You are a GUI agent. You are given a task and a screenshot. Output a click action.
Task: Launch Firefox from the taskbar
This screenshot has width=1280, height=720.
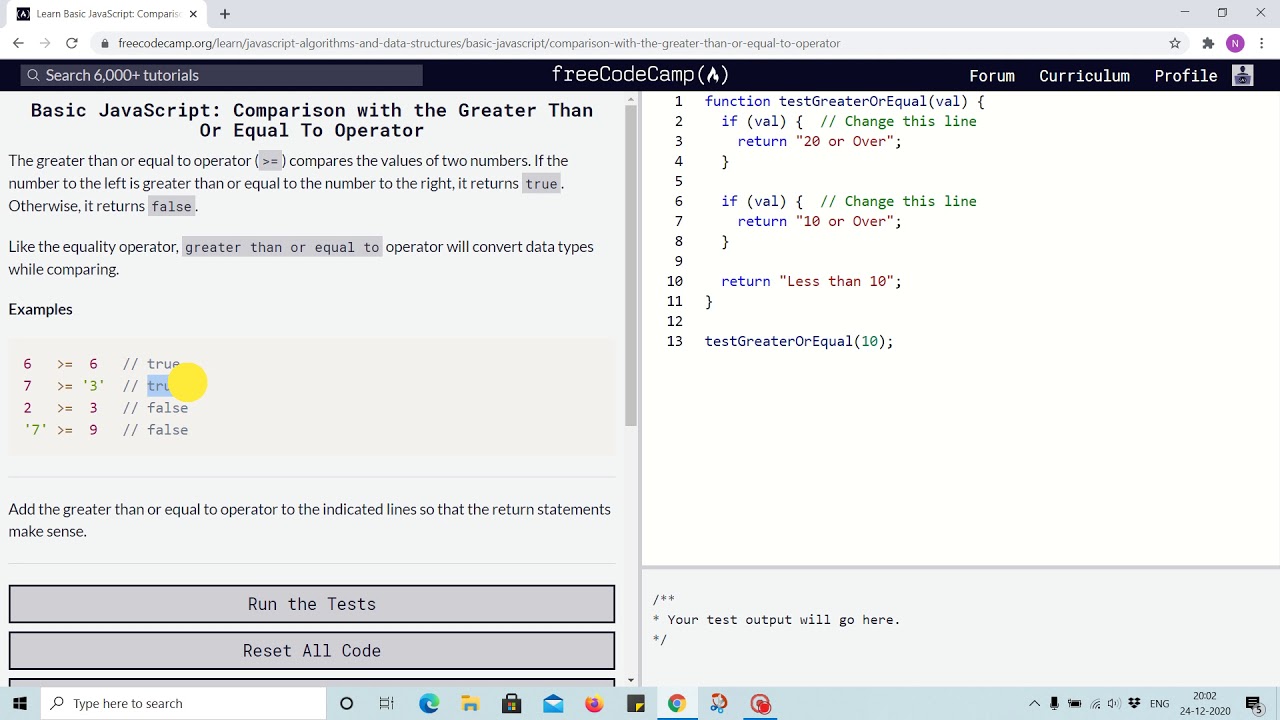pos(594,703)
